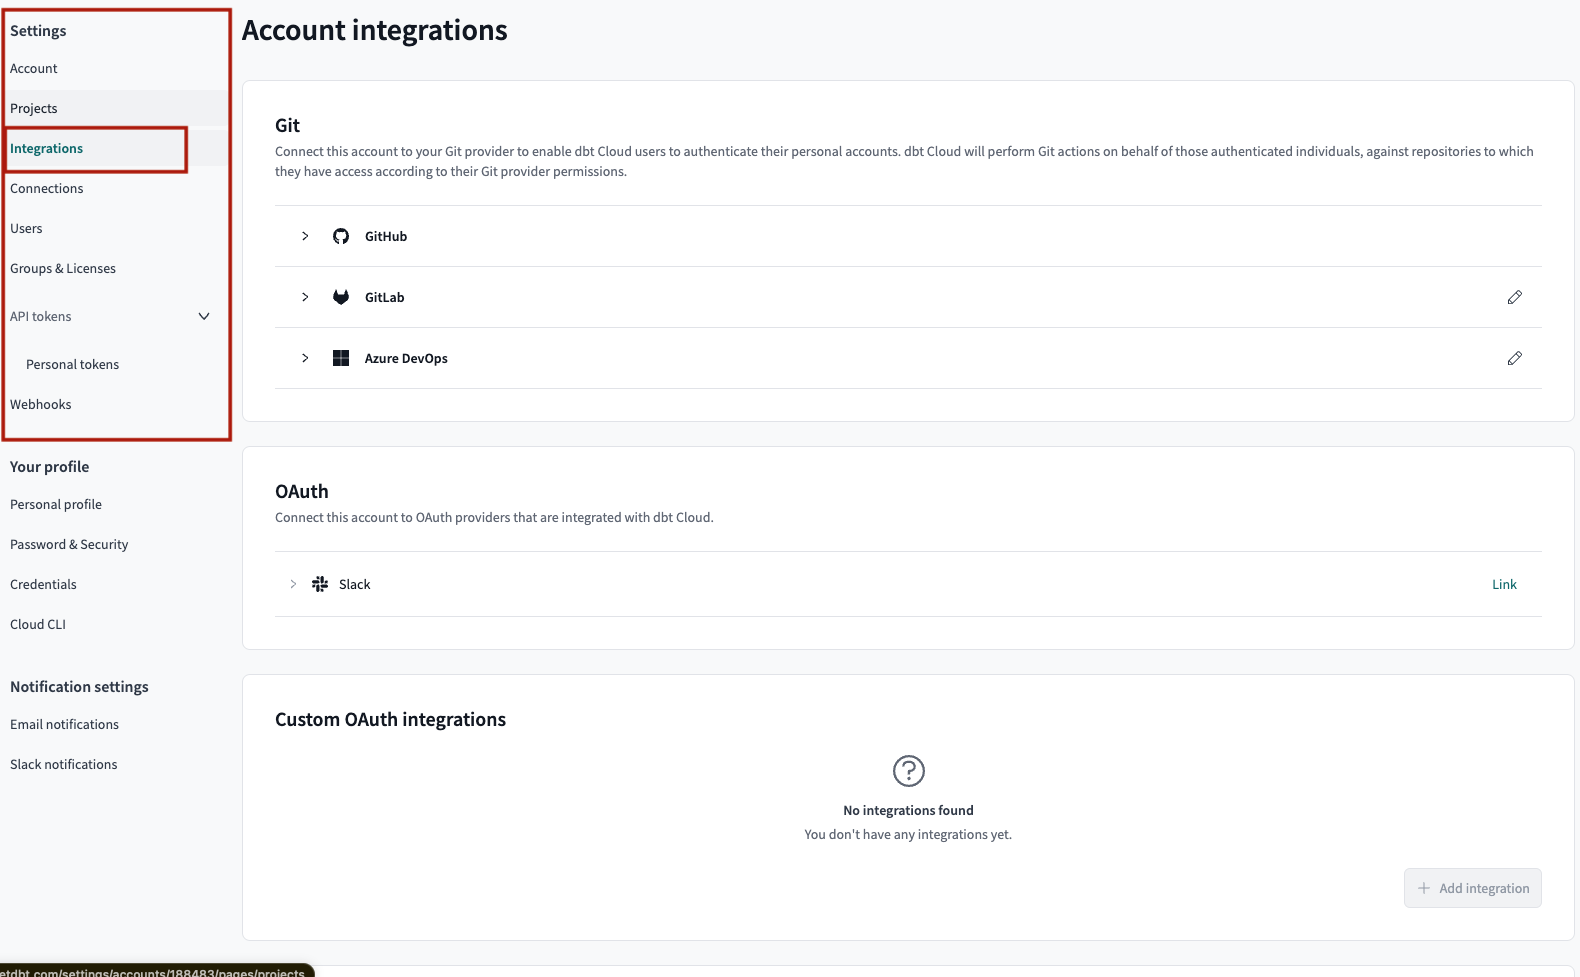Click the question mark icon above No integrations found
This screenshot has height=977, width=1580.
(x=908, y=771)
